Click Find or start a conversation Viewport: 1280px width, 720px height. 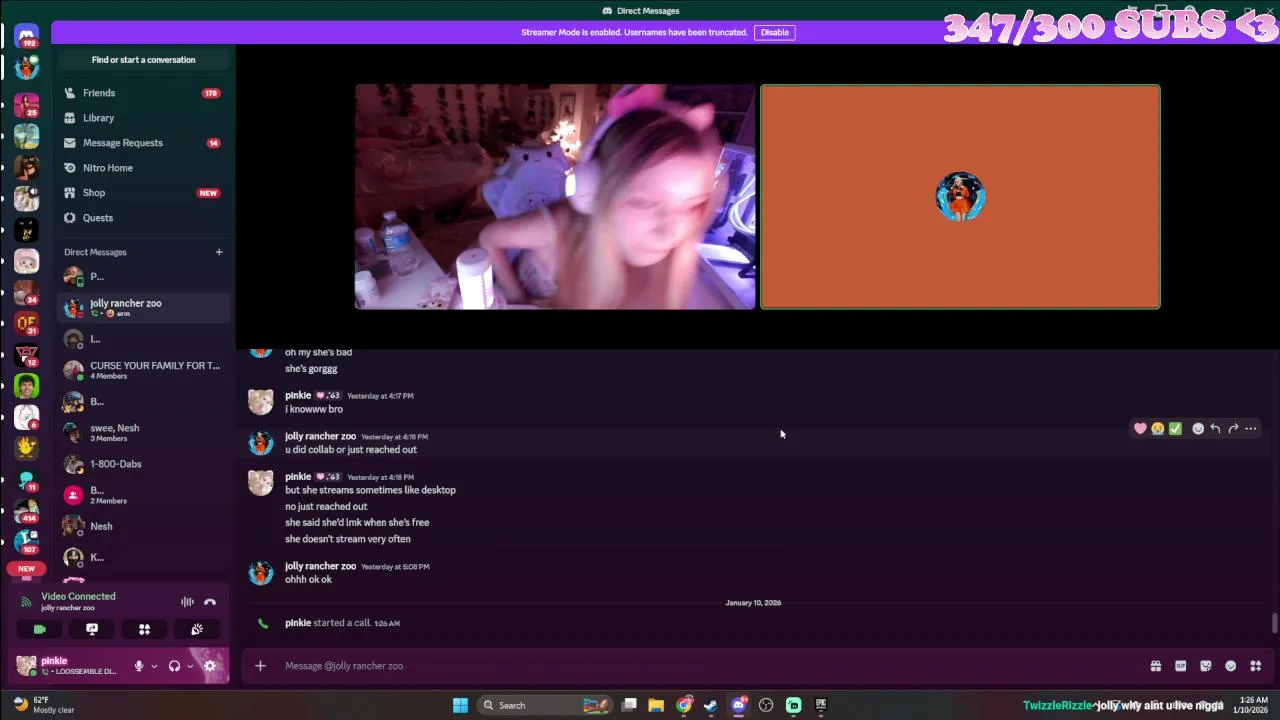[x=143, y=60]
